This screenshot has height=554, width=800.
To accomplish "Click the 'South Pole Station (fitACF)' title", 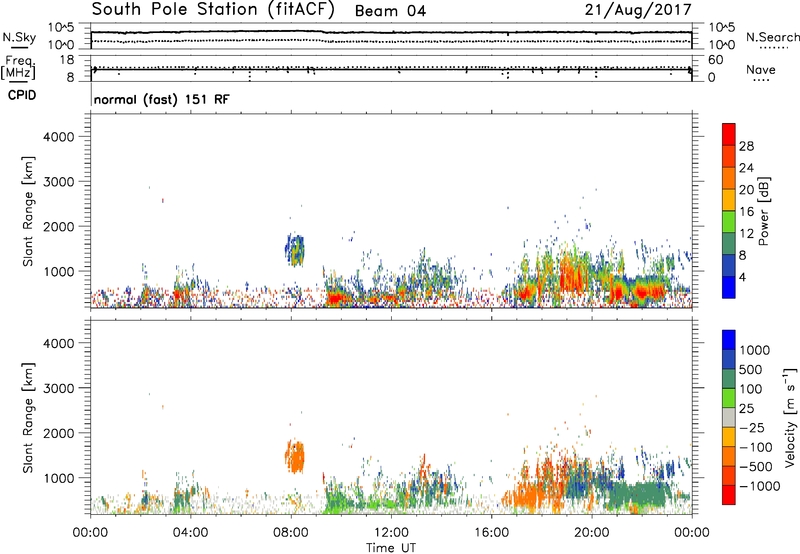I will pos(213,9).
